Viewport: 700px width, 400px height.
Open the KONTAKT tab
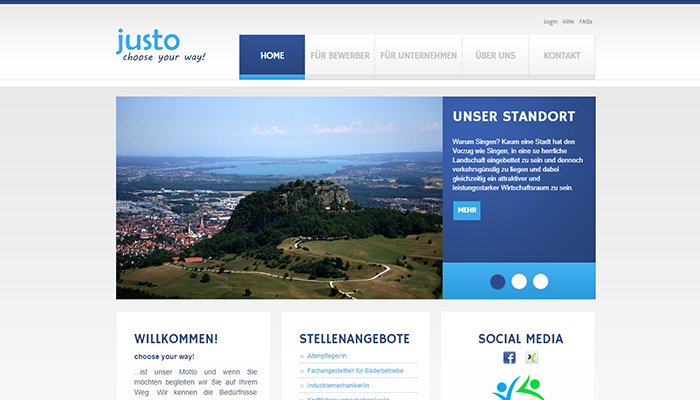point(562,57)
